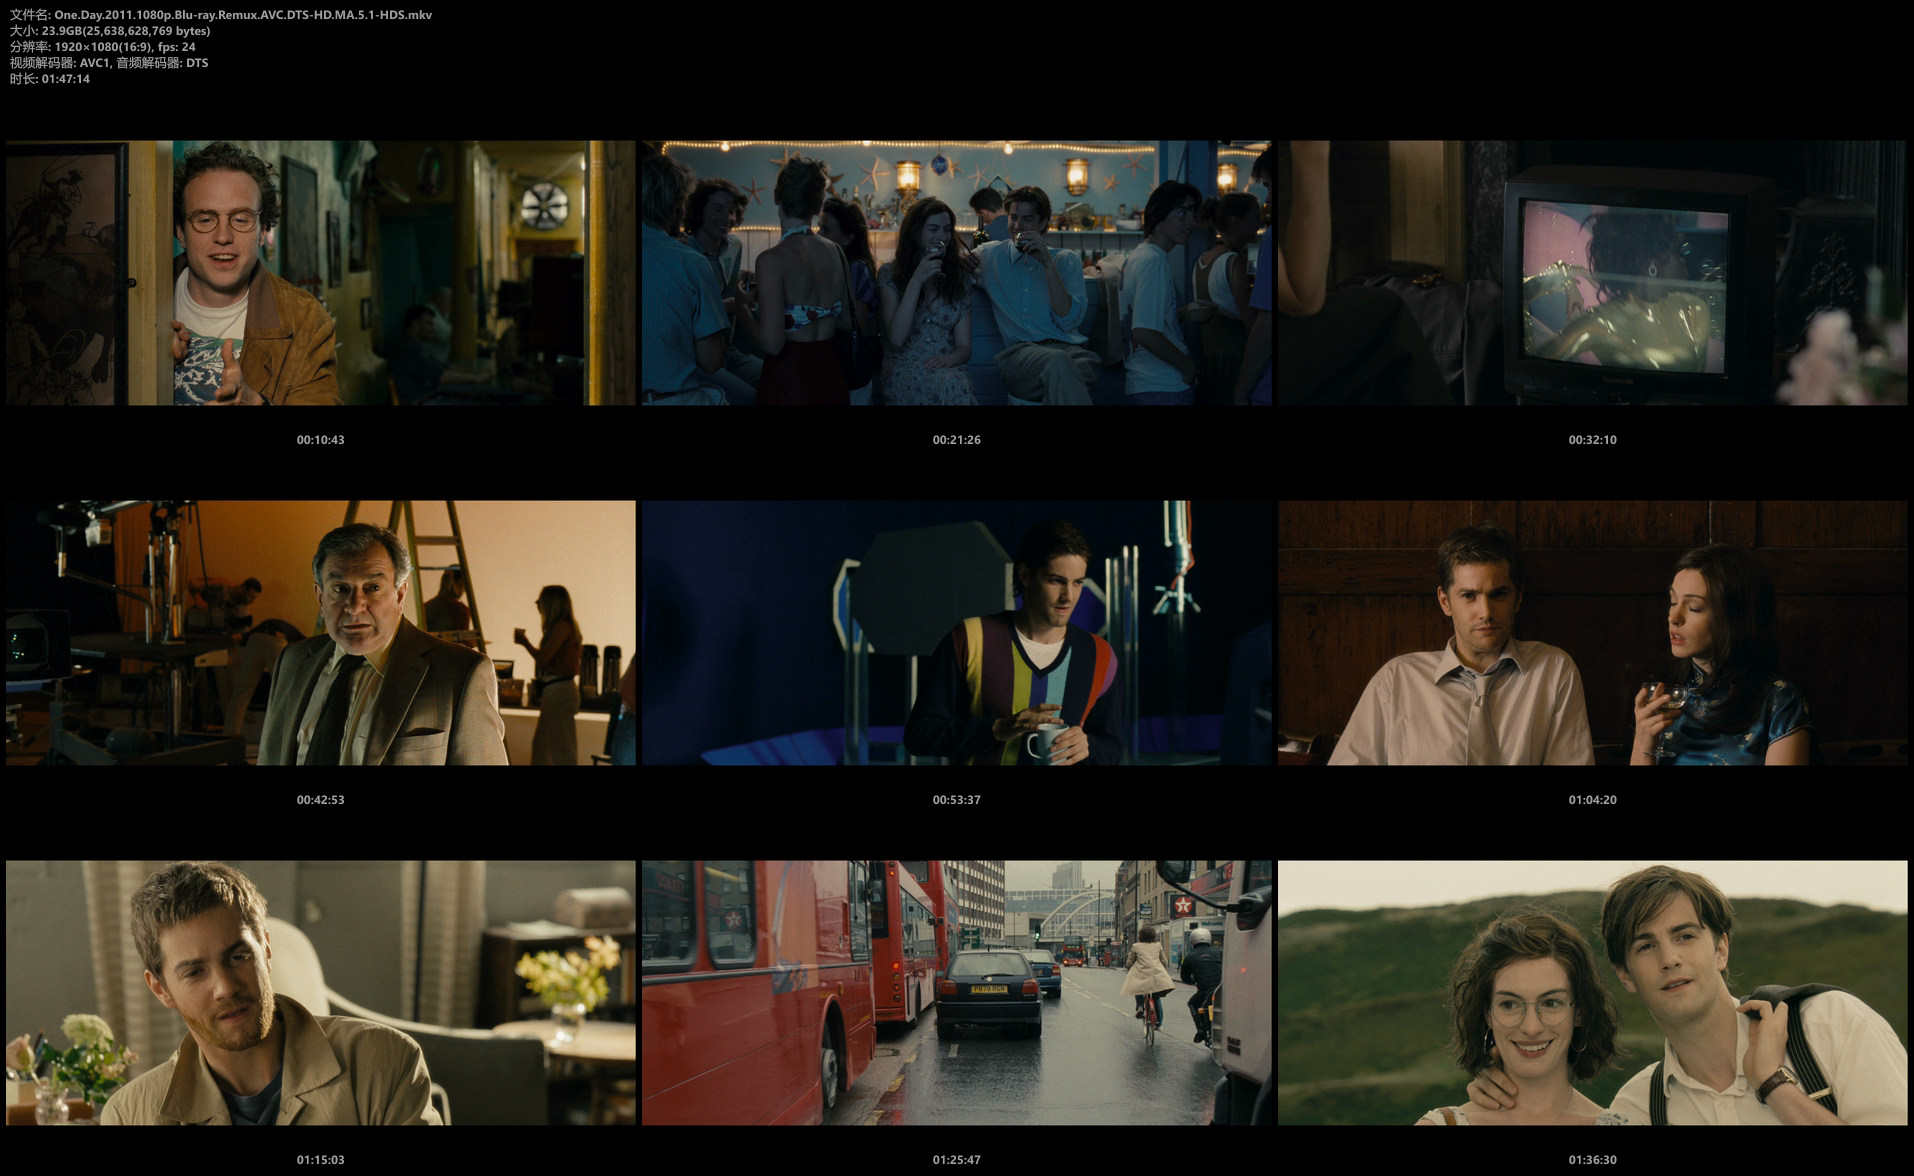Click the 00:53:37 timestamp label
The height and width of the screenshot is (1176, 1914).
click(x=956, y=800)
